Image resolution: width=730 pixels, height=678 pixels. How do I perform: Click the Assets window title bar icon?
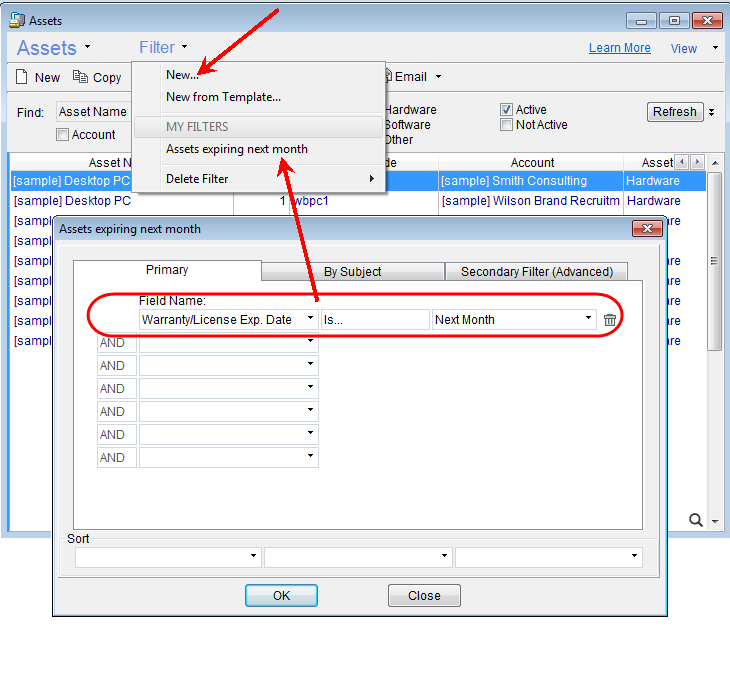pyautogui.click(x=16, y=20)
